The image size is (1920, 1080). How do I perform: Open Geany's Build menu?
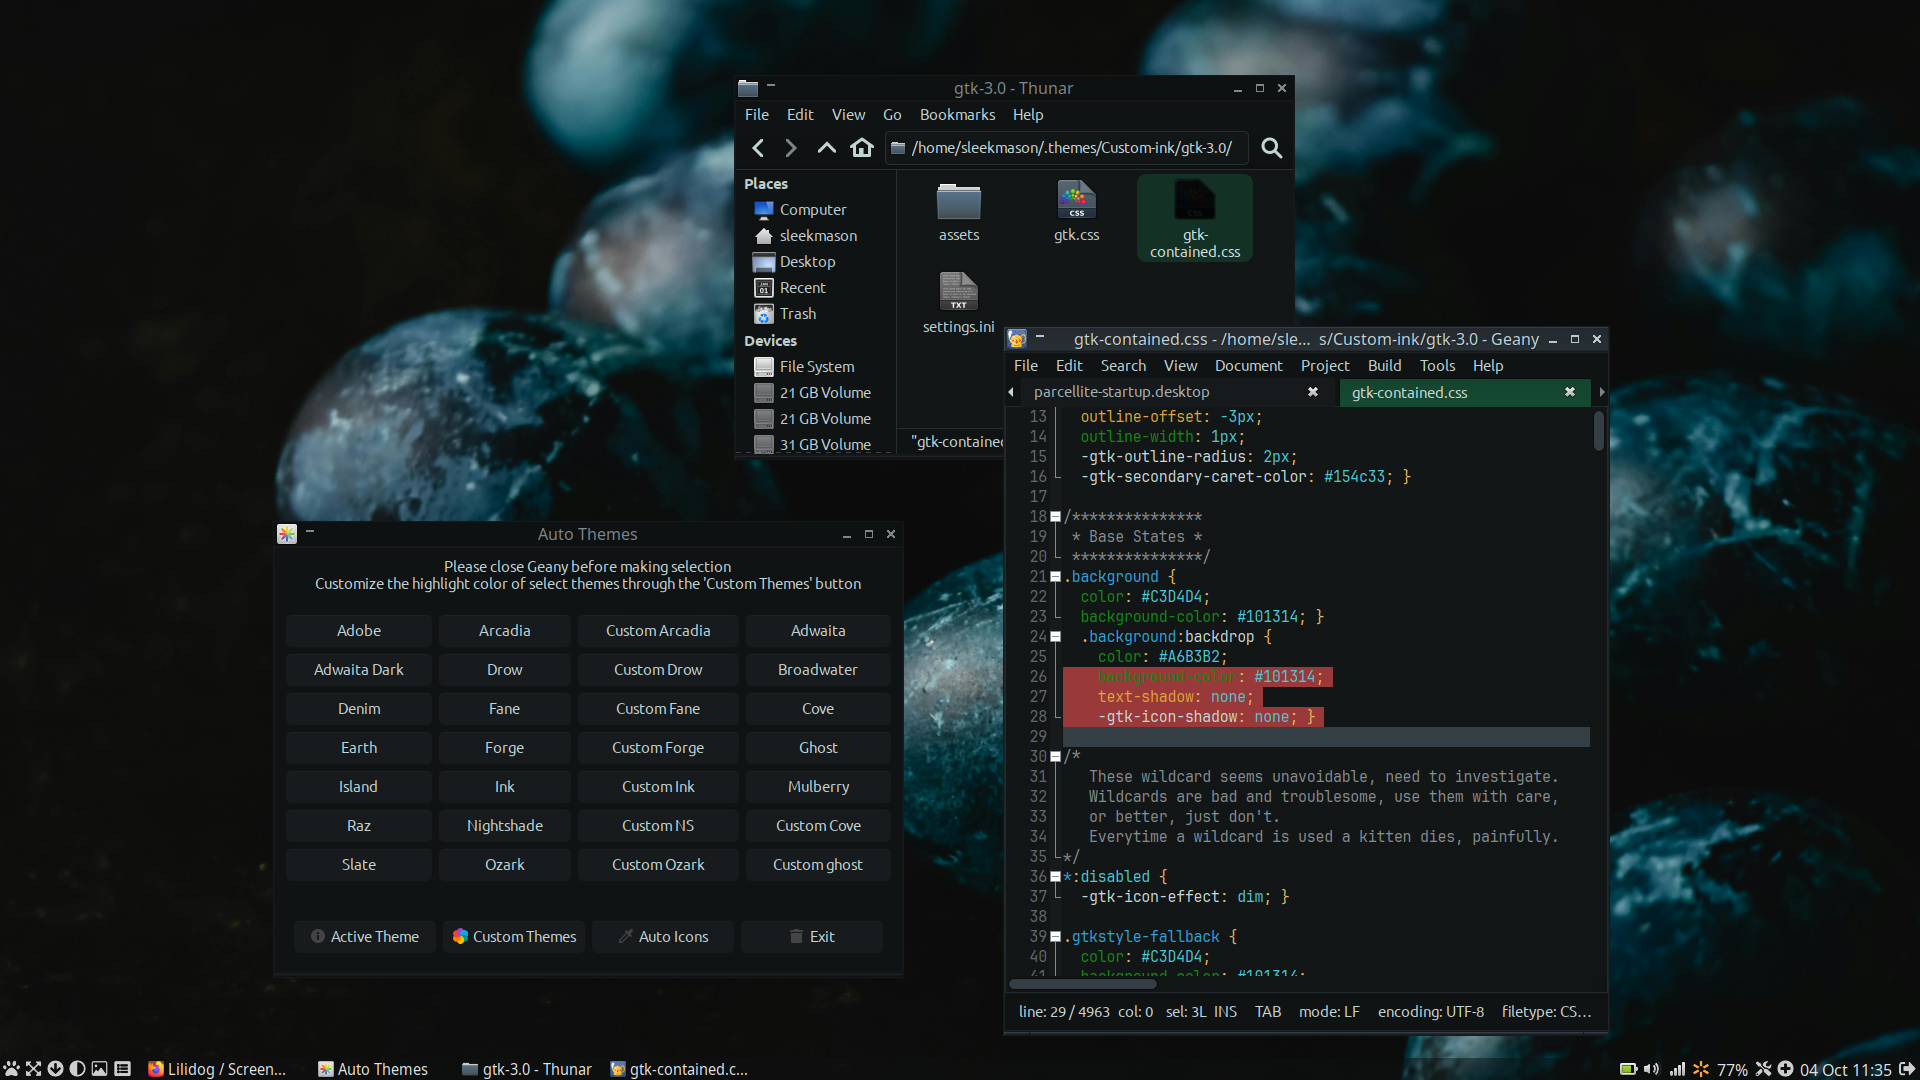tap(1384, 366)
